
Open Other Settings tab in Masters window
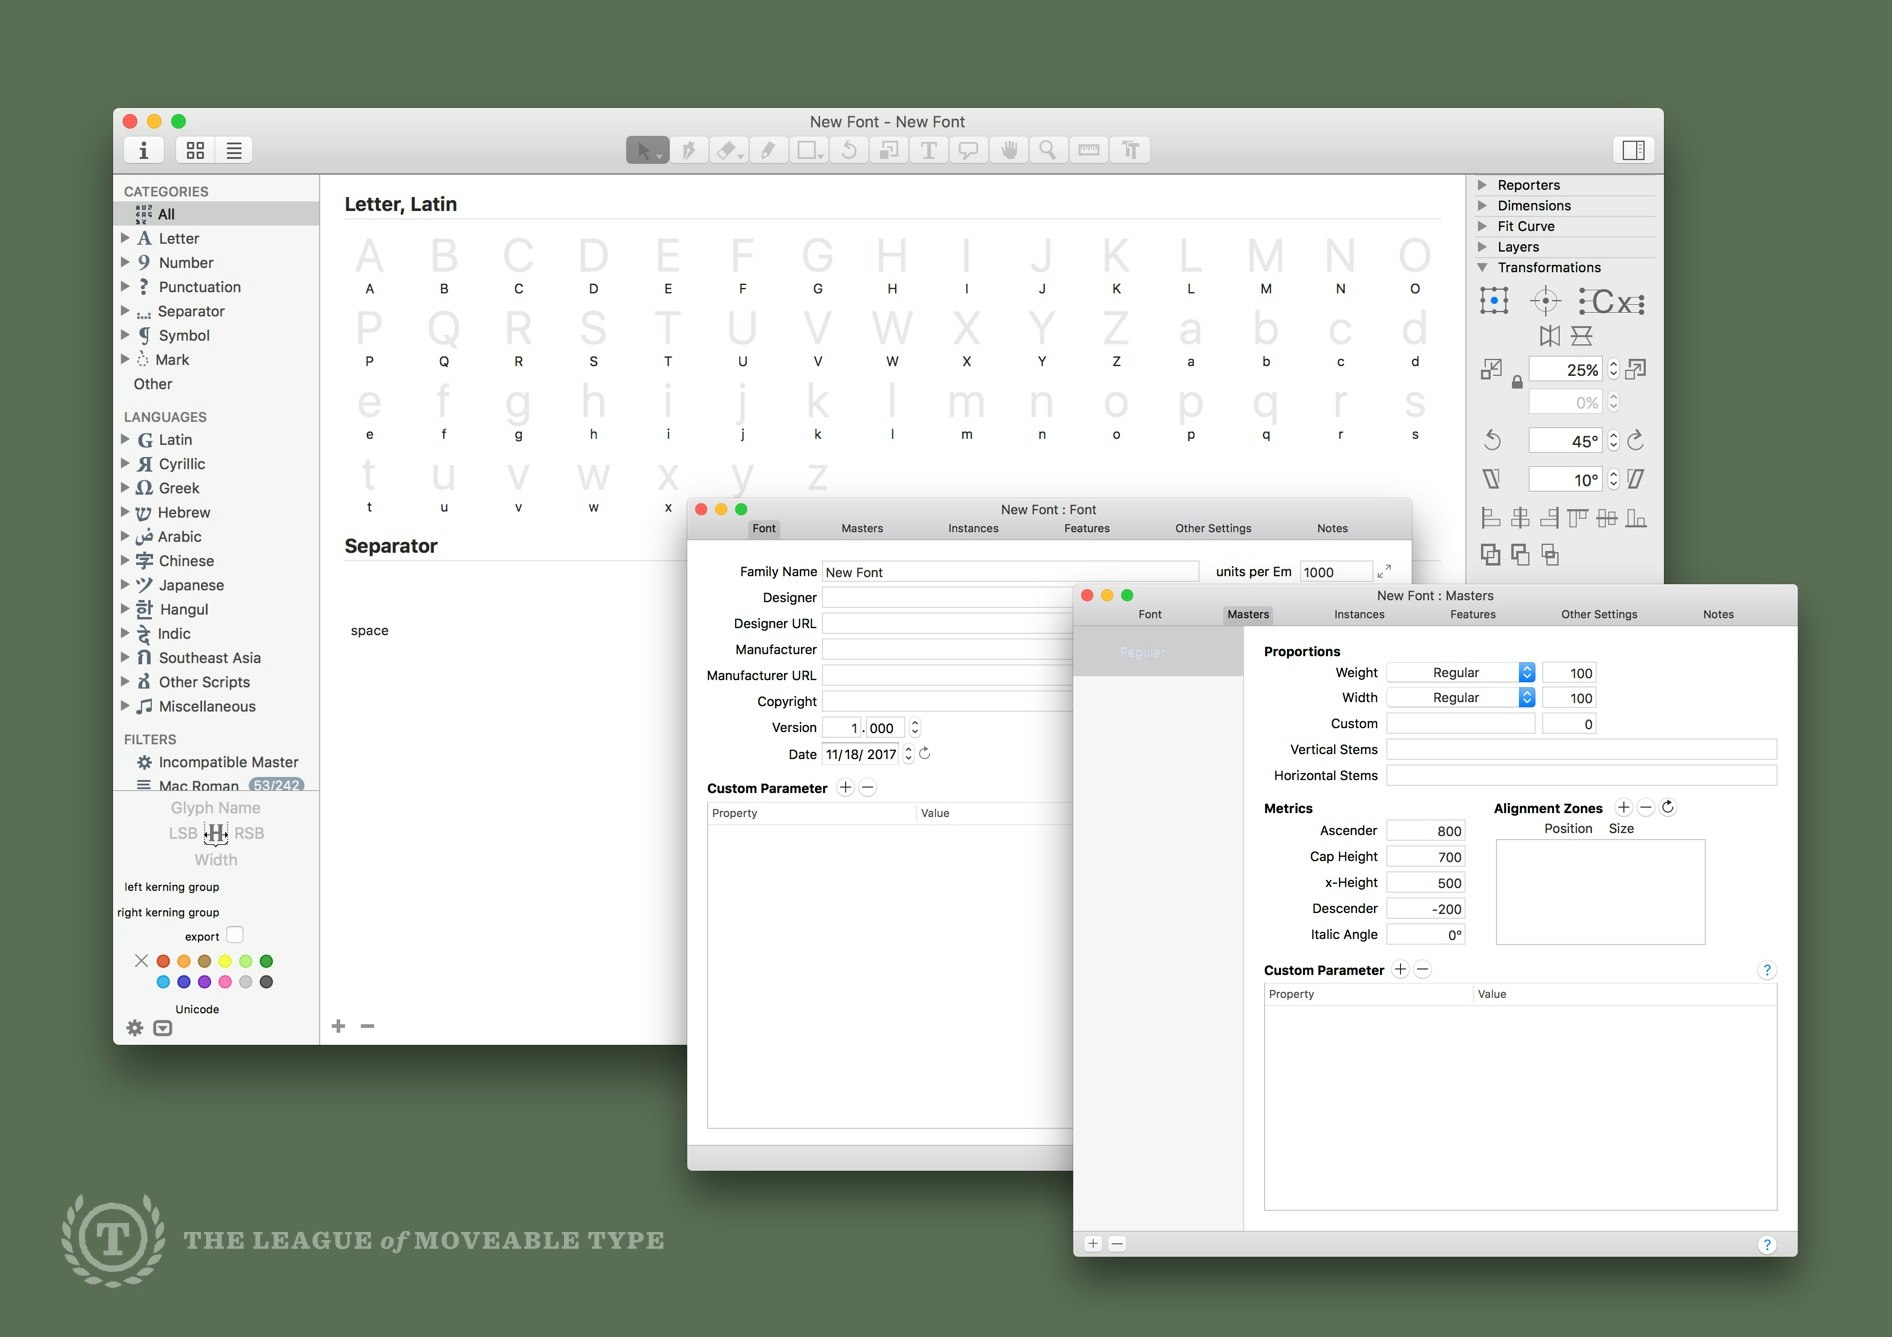[x=1599, y=614]
